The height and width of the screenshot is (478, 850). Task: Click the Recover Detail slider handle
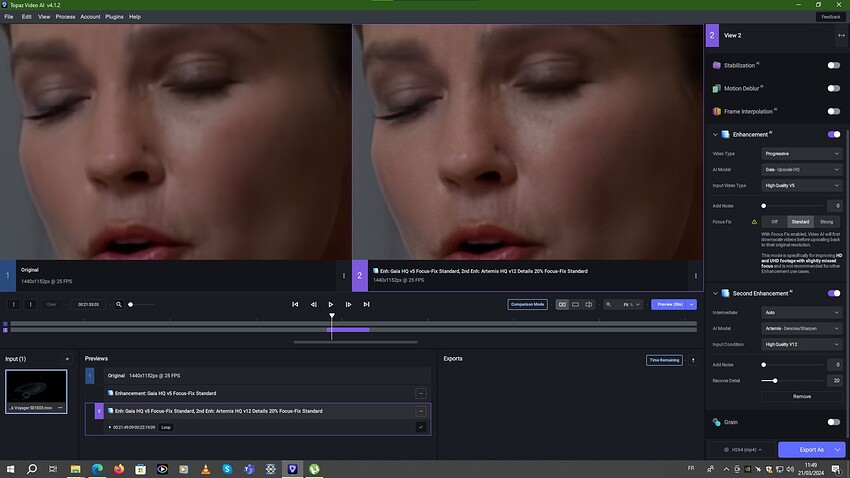click(775, 380)
